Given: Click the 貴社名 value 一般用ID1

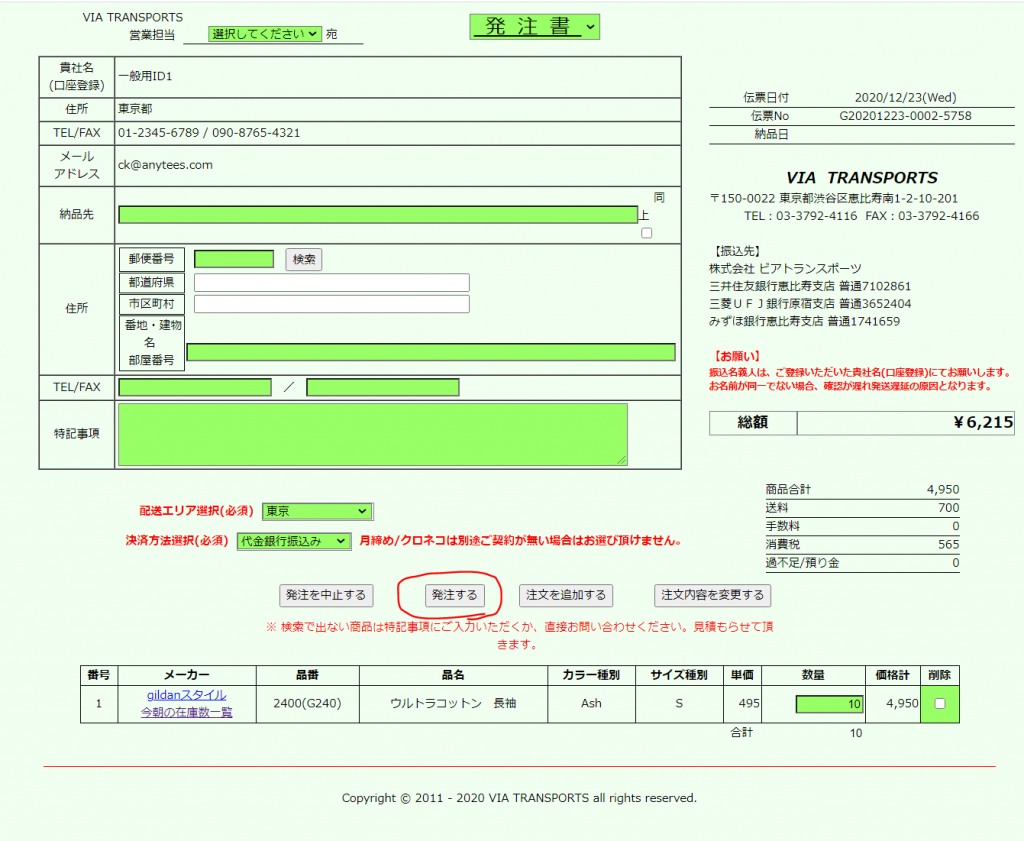Looking at the screenshot, I should pos(145,76).
